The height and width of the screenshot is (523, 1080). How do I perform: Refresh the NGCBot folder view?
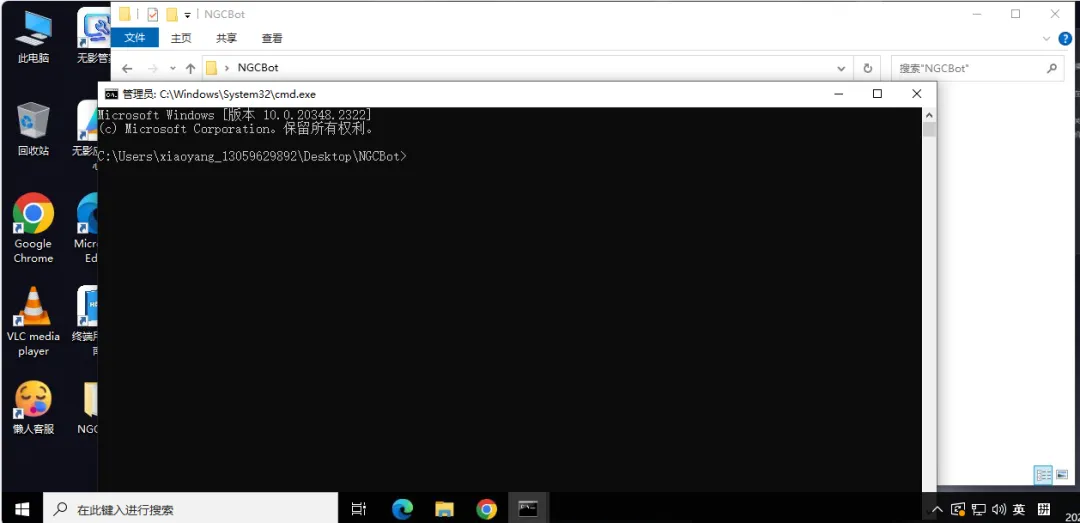tap(868, 68)
